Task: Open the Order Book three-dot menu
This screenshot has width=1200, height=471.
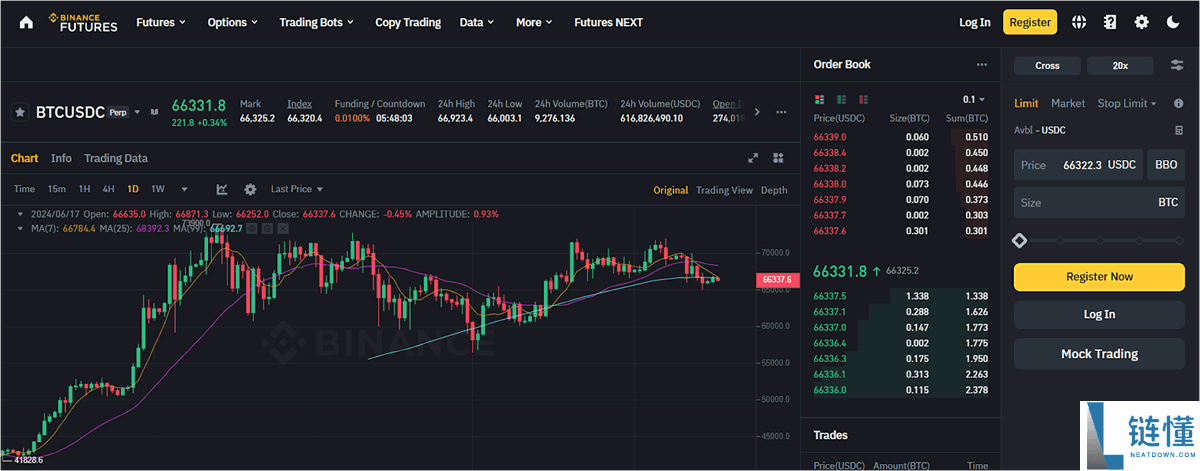Action: (982, 64)
